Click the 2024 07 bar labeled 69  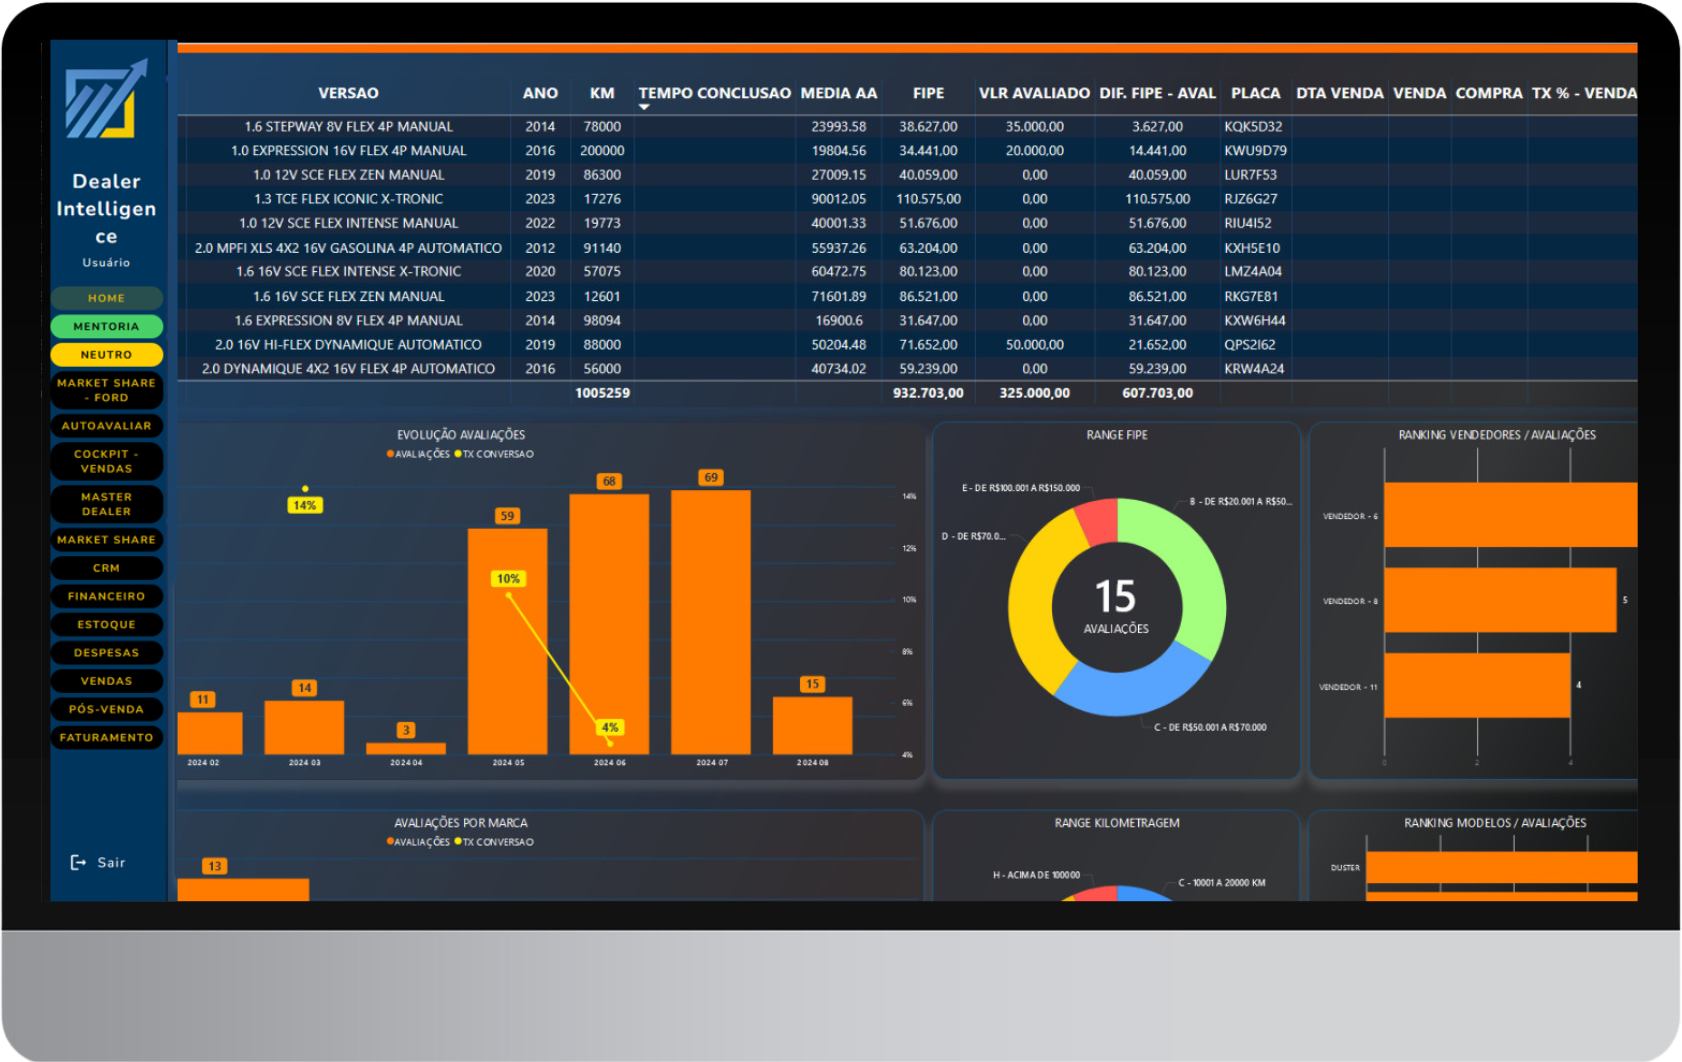(x=711, y=622)
